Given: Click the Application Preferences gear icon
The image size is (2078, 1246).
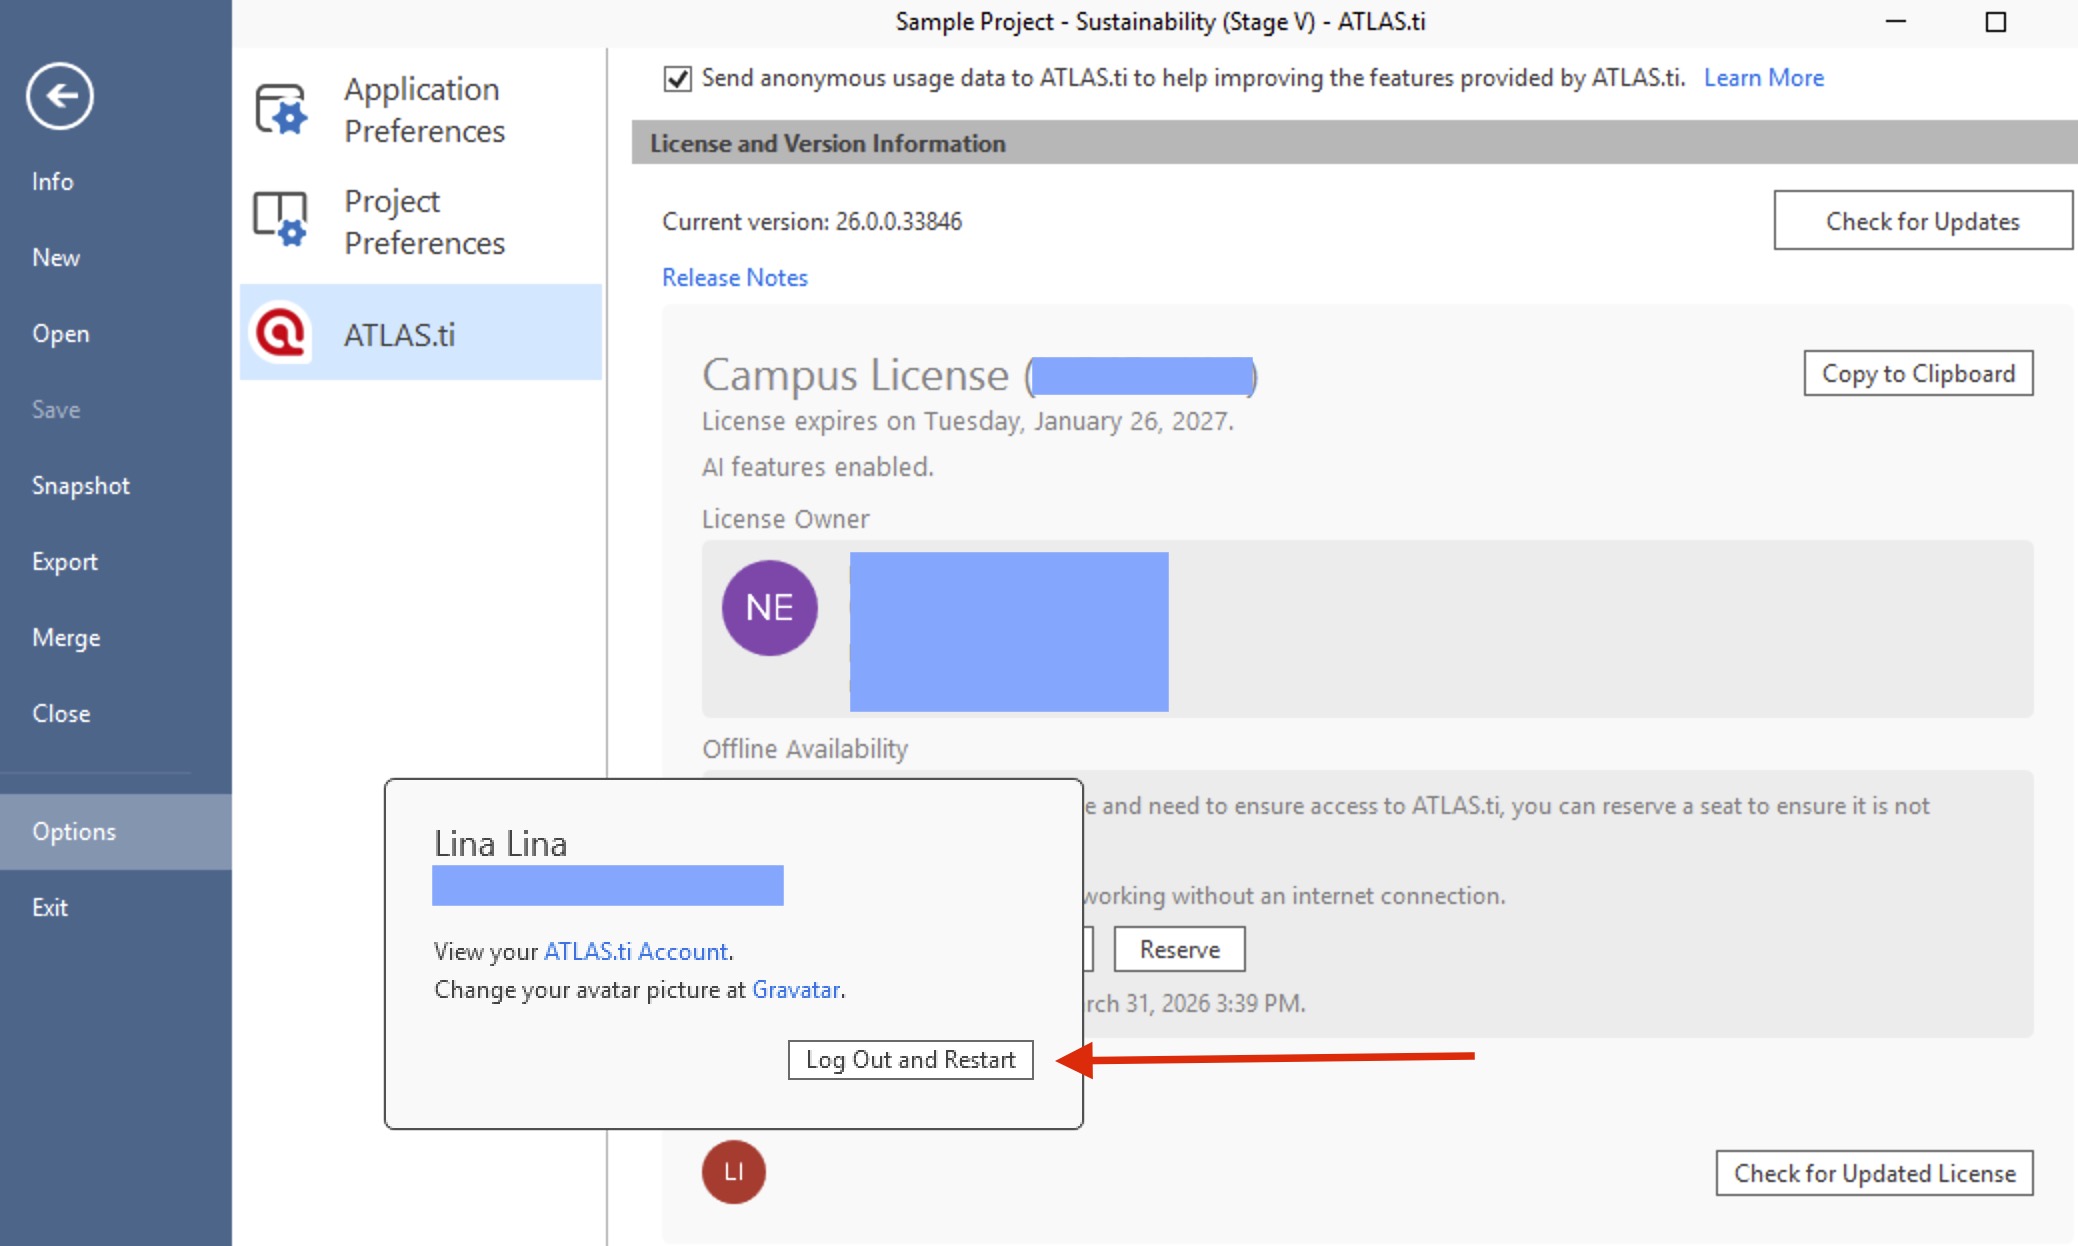Looking at the screenshot, I should point(280,109).
